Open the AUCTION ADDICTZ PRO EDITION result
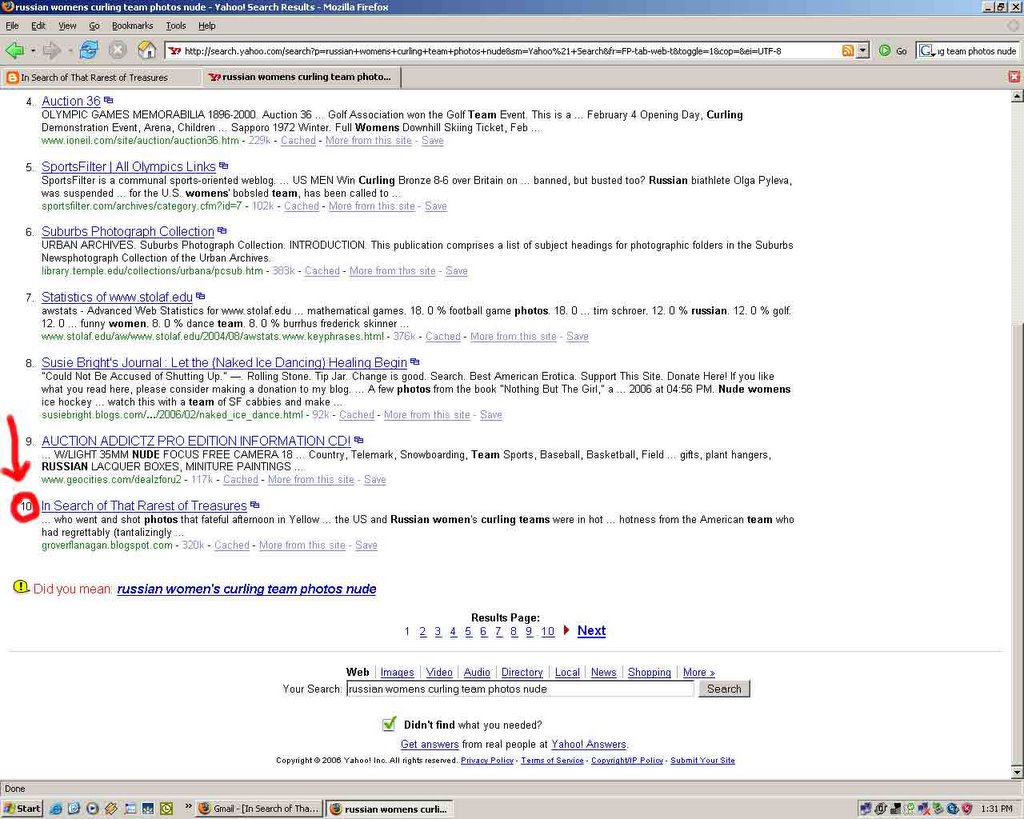The height and width of the screenshot is (819, 1024). (197, 441)
